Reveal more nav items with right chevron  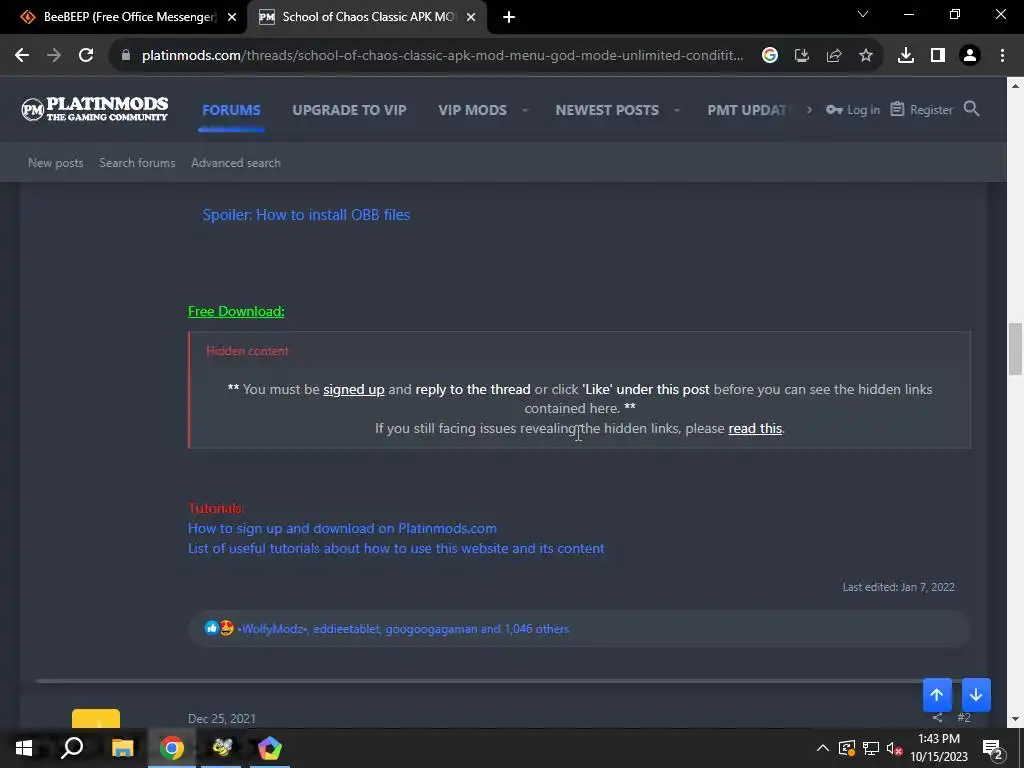pyautogui.click(x=809, y=110)
